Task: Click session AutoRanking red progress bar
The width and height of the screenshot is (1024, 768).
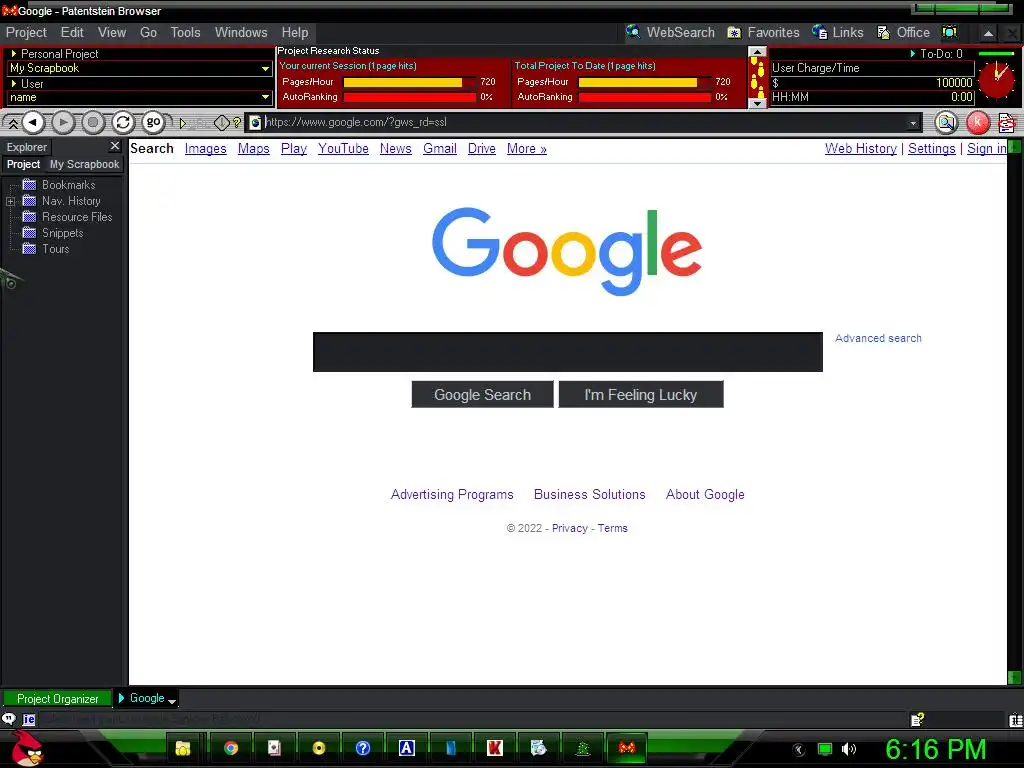Action: (x=410, y=97)
